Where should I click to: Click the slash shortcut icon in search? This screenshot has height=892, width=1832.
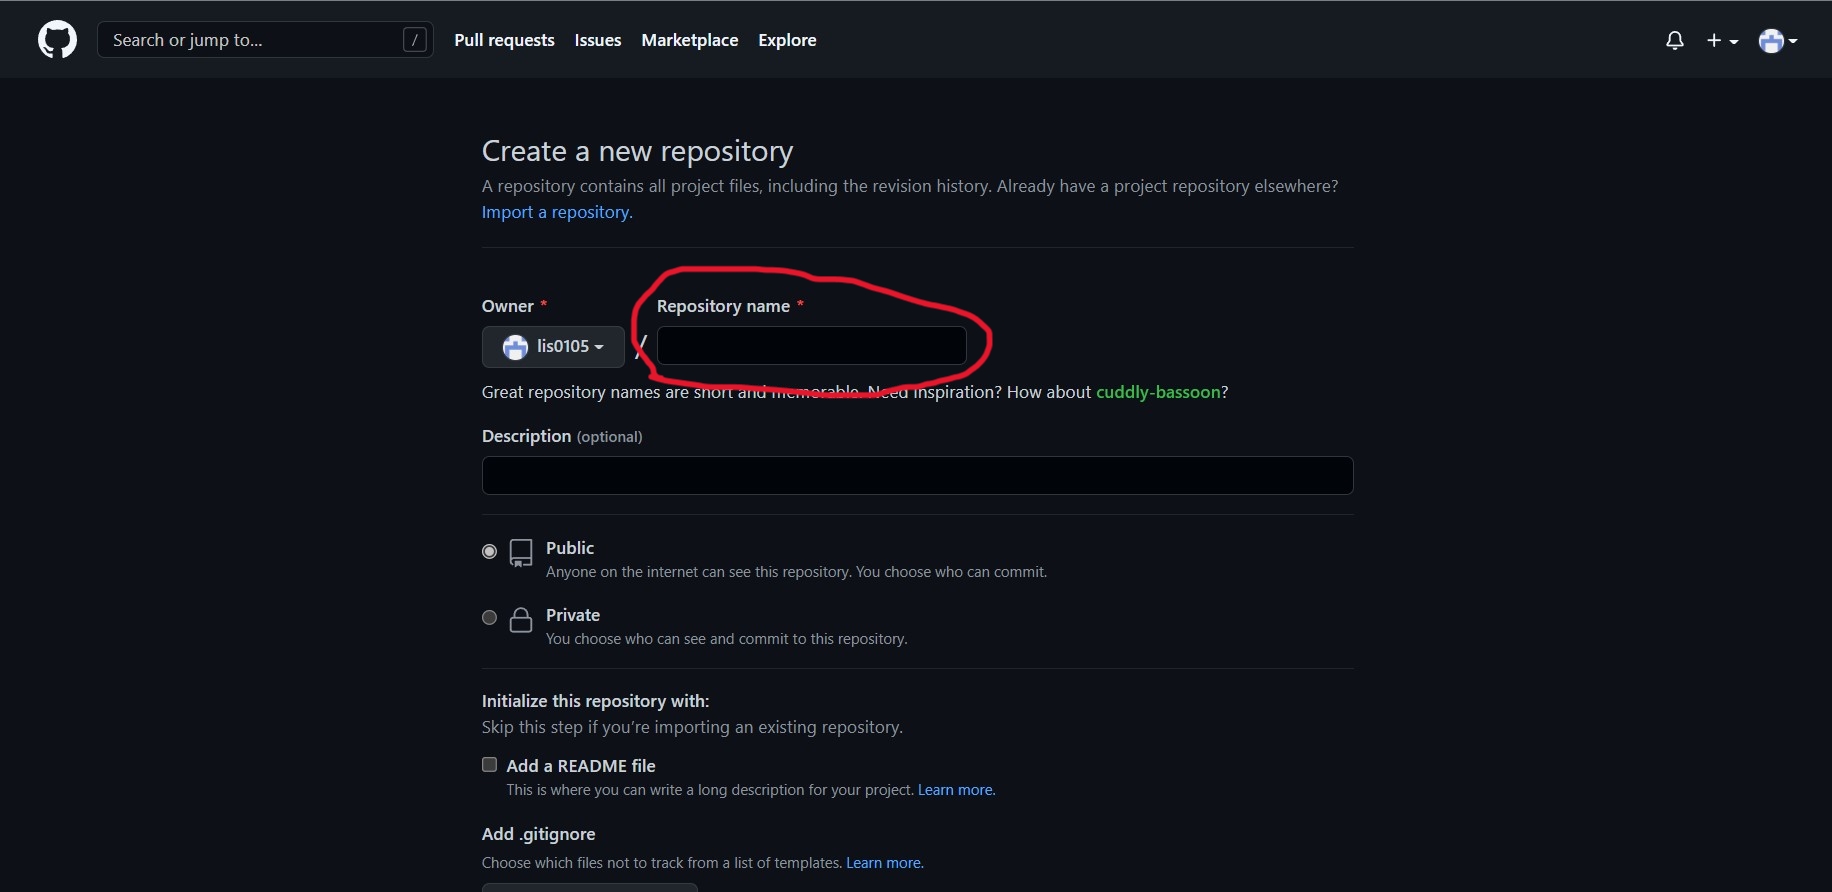(414, 40)
